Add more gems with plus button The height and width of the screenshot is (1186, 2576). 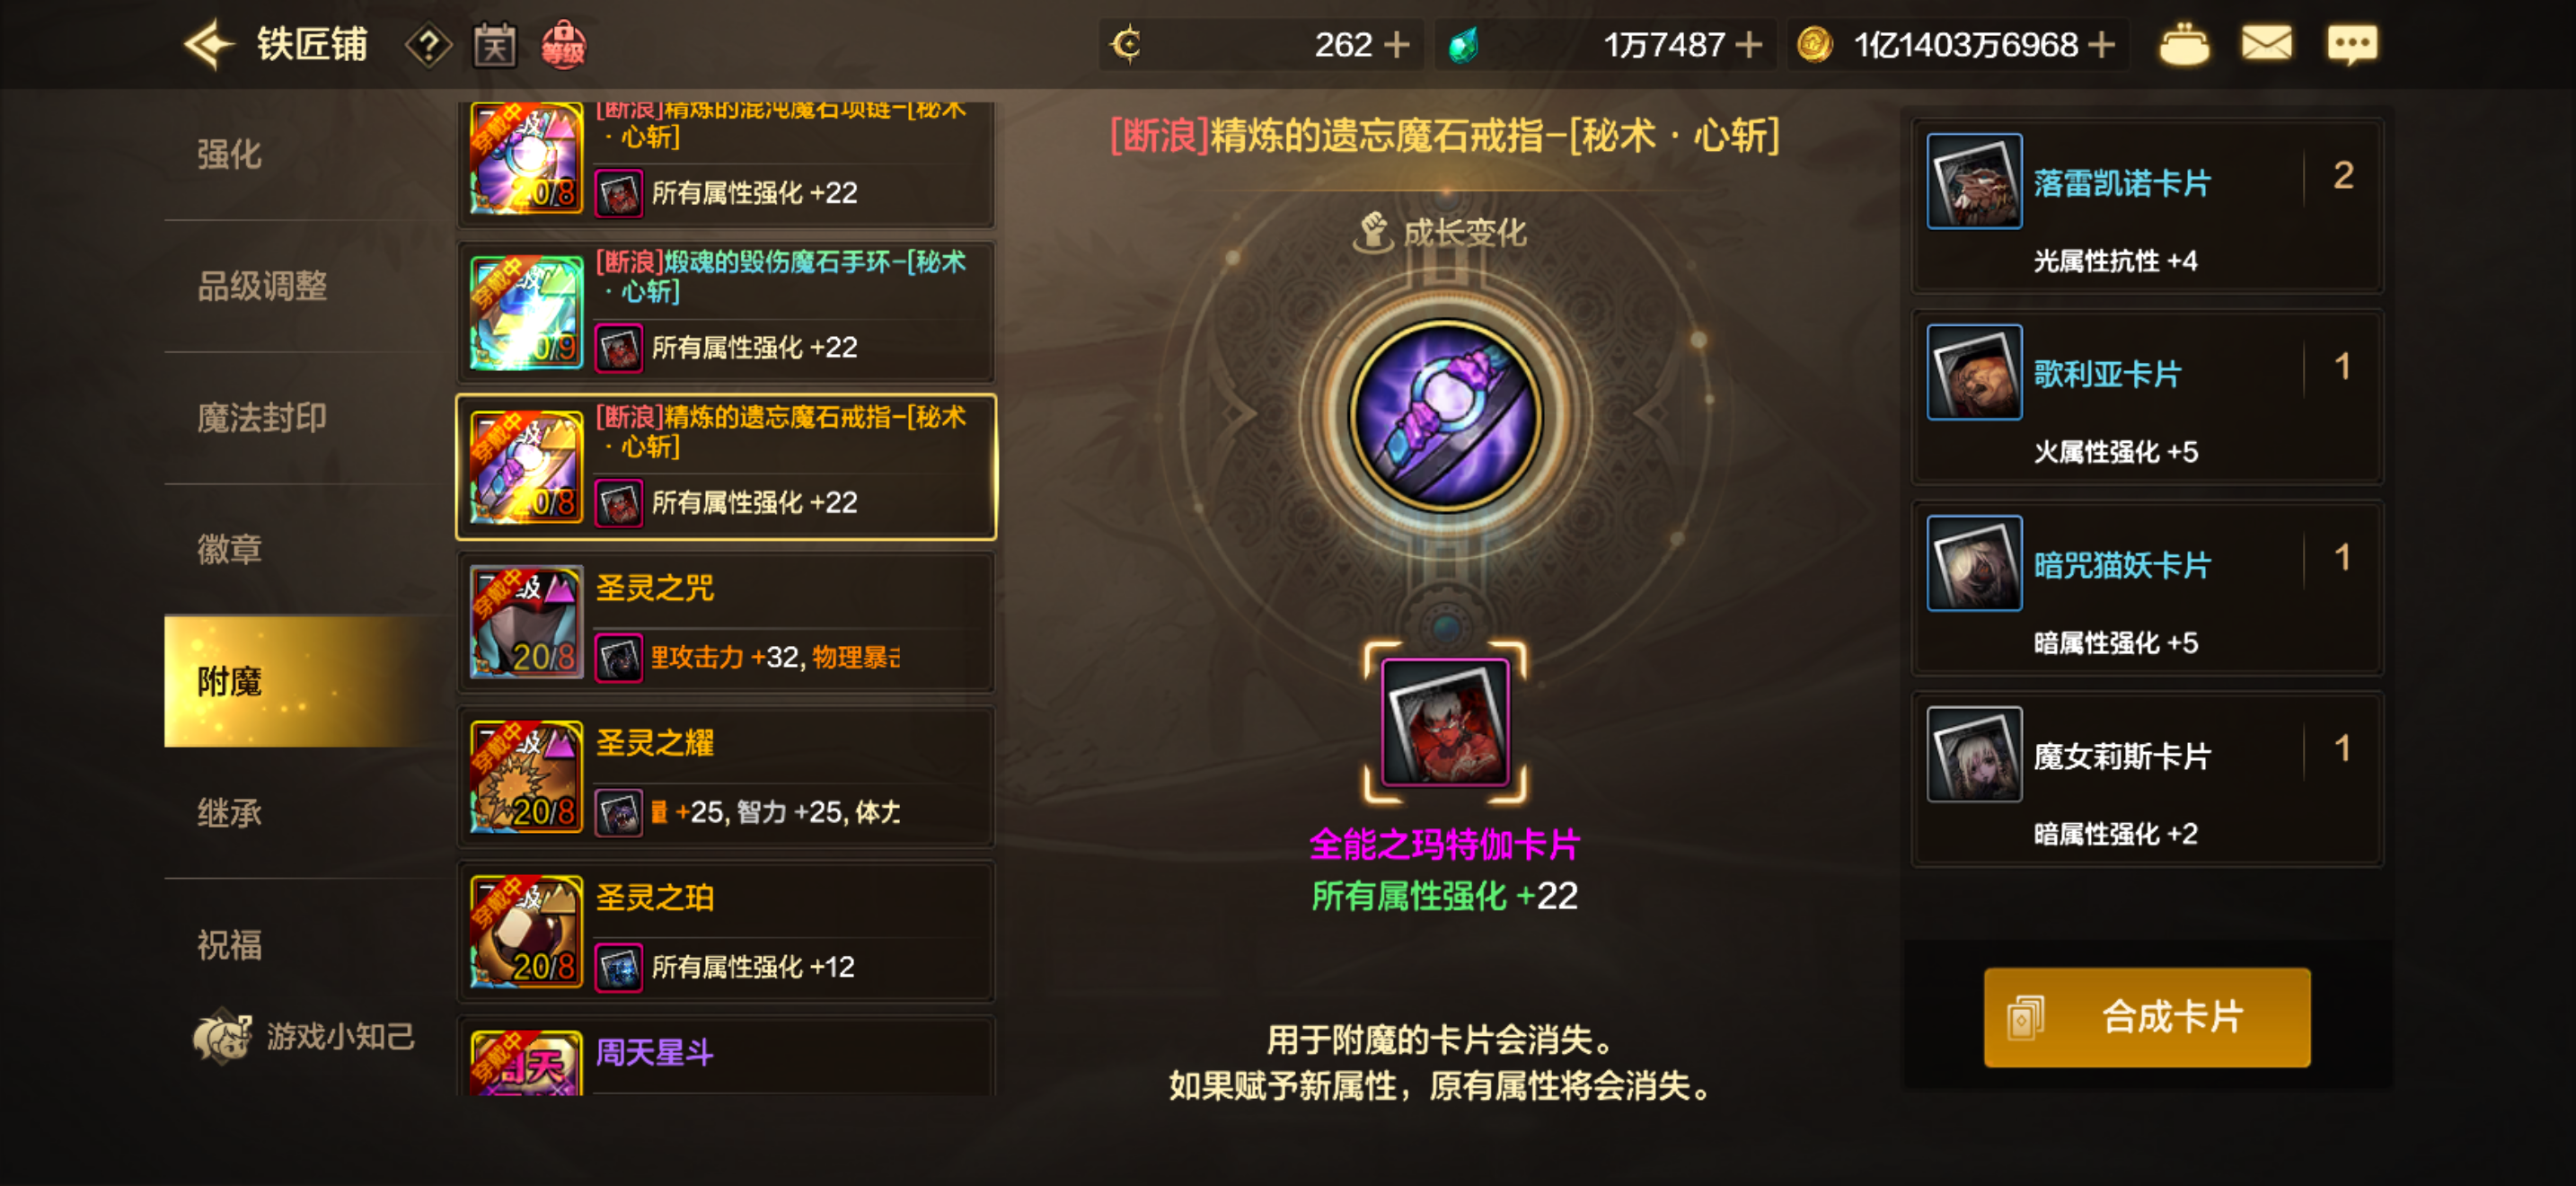coord(1749,45)
